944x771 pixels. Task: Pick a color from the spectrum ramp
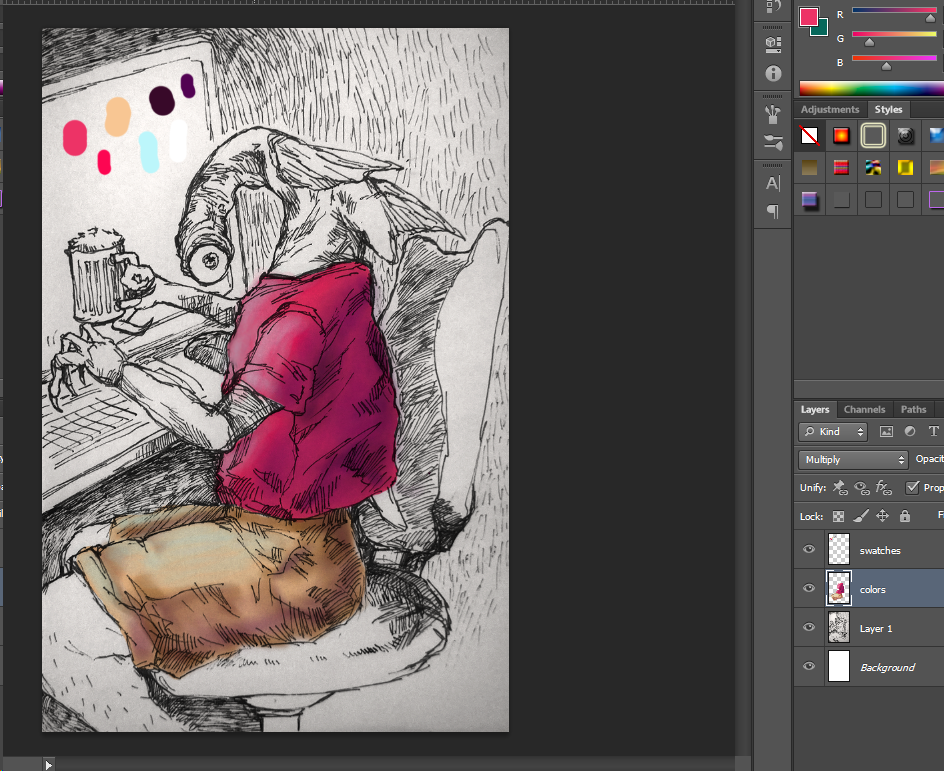(x=871, y=88)
